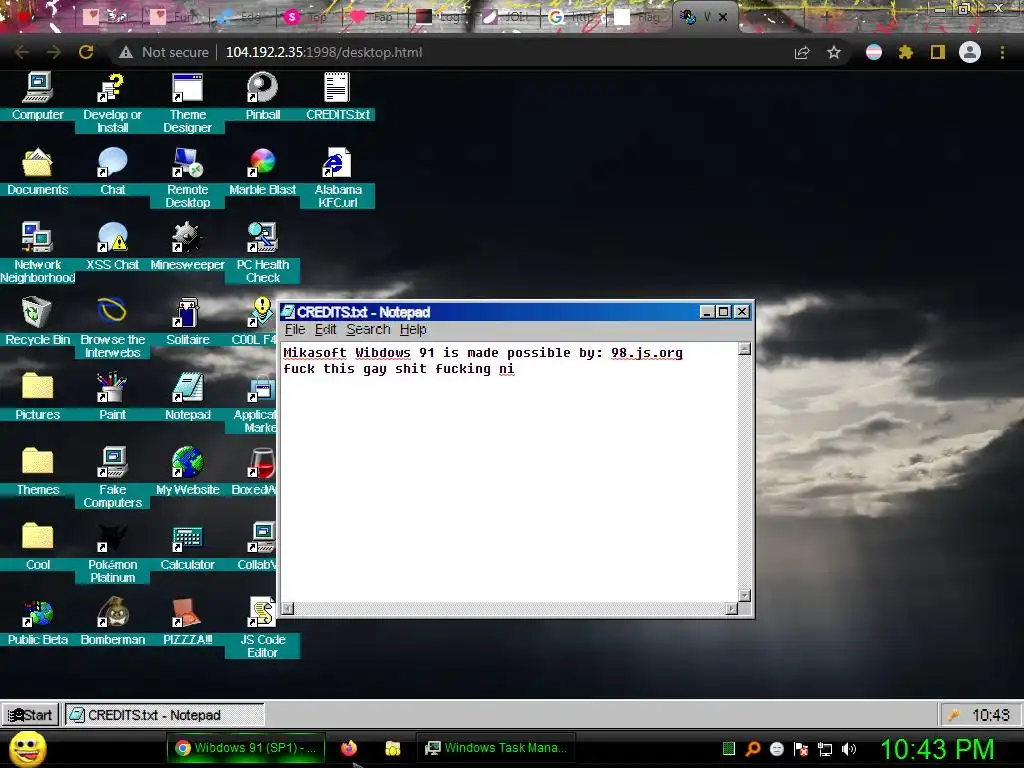Launch the Pinball game icon

tap(263, 96)
